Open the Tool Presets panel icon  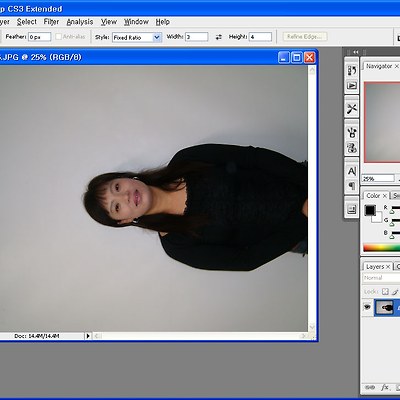point(352,108)
